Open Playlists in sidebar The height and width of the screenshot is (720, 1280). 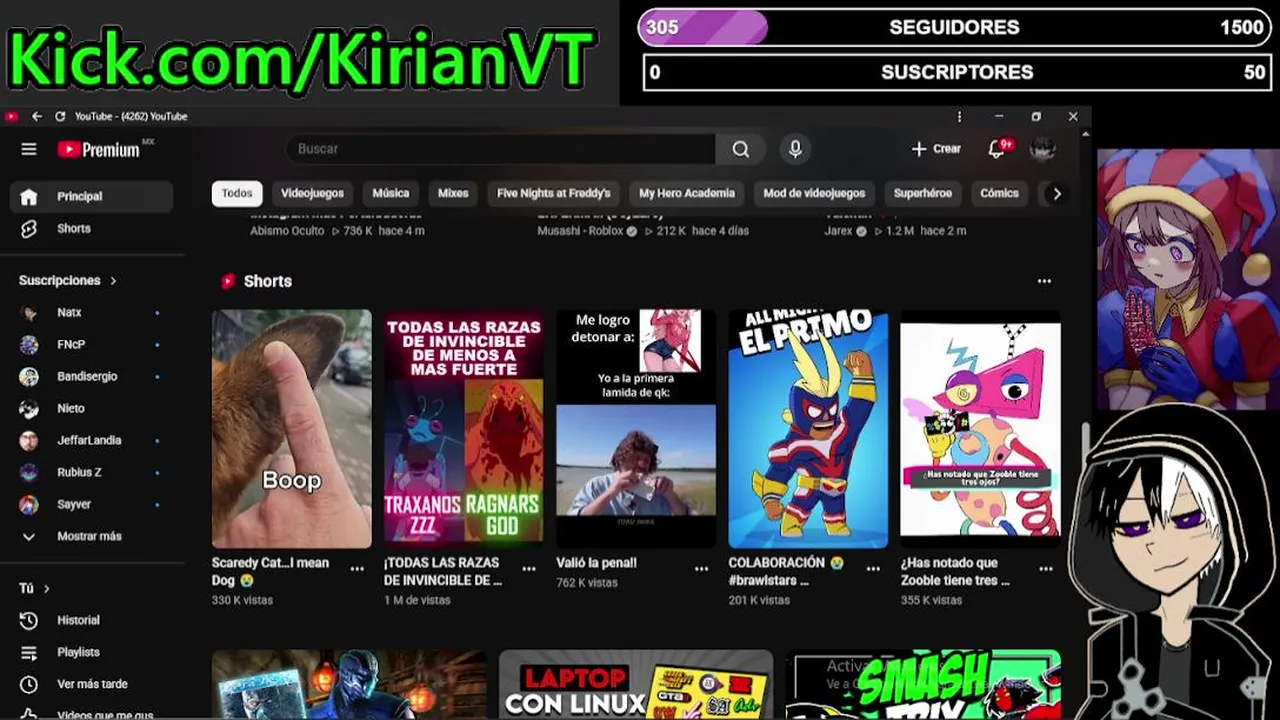click(x=92, y=652)
